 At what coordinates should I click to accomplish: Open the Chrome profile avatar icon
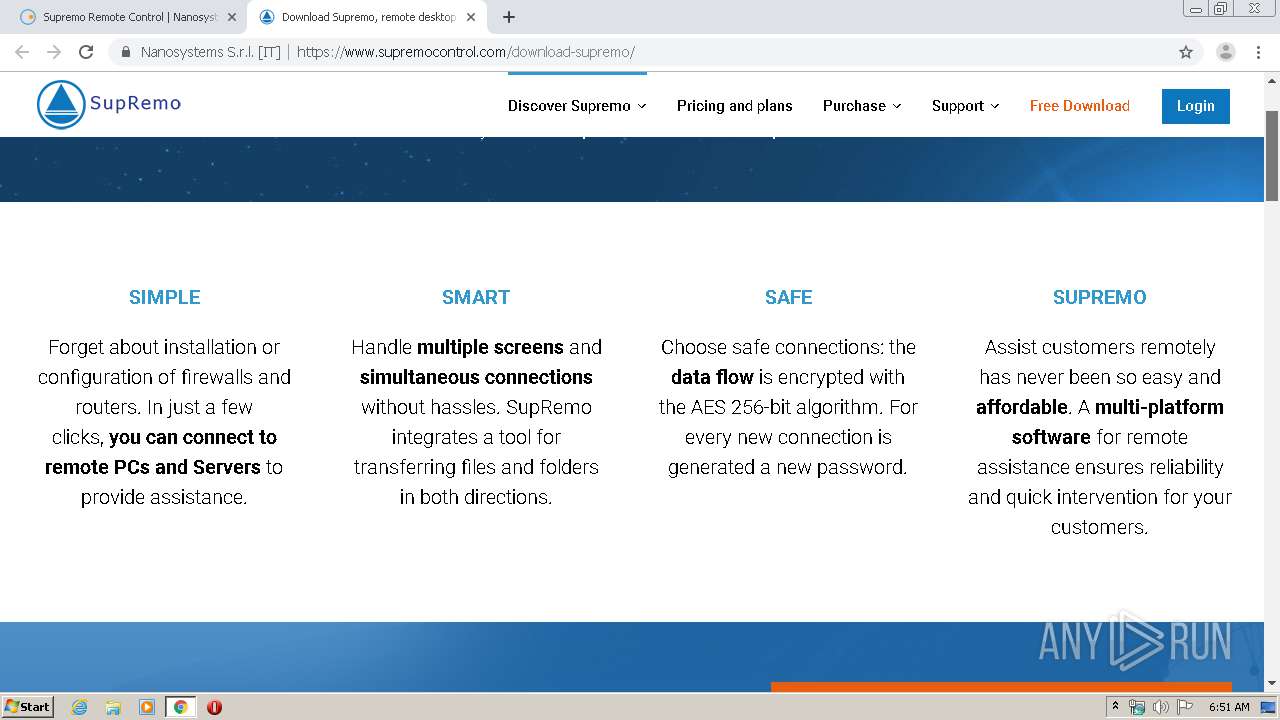point(1226,52)
